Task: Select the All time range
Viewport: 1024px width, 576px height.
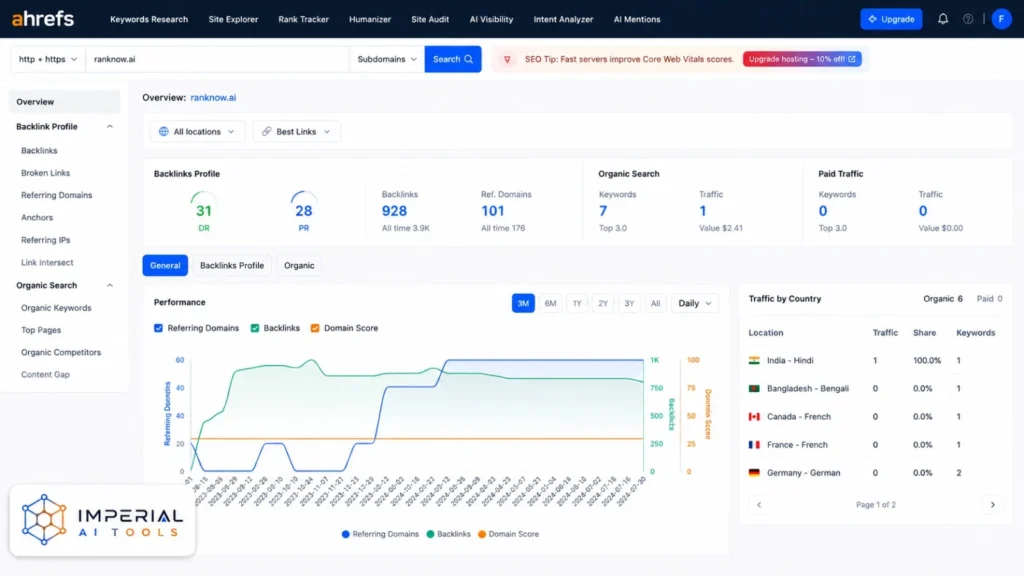Action: pos(655,303)
